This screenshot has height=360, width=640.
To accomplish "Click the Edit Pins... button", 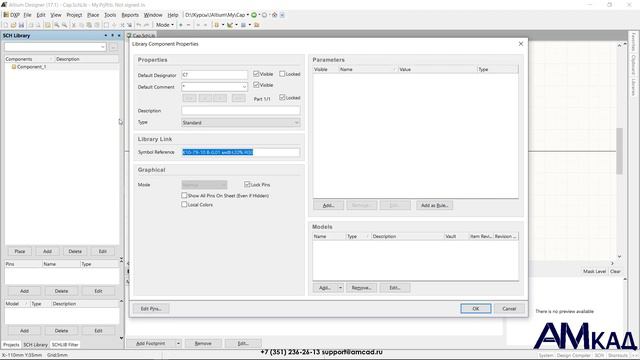I will pos(151,309).
